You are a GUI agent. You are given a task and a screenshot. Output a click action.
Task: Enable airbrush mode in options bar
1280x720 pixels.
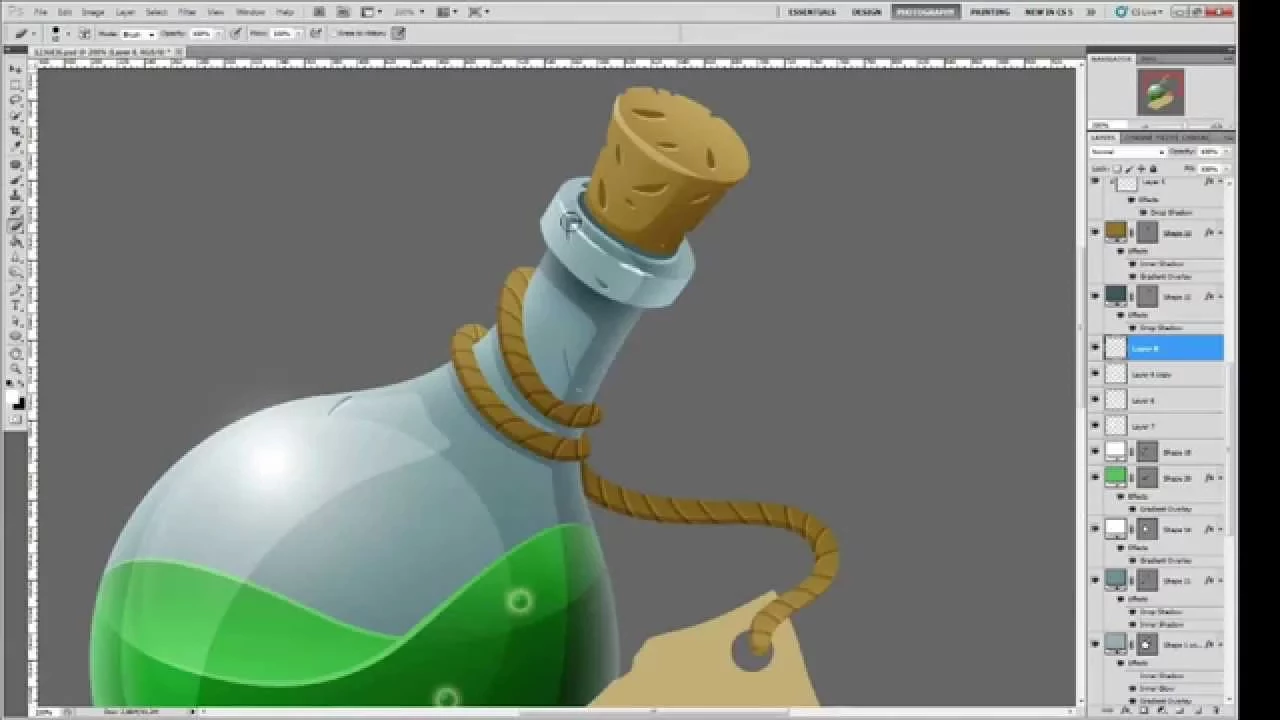pyautogui.click(x=316, y=33)
